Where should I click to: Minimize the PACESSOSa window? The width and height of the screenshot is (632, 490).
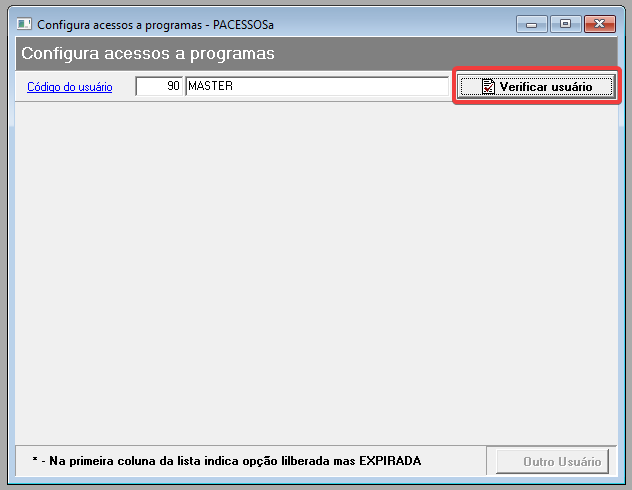point(534,23)
